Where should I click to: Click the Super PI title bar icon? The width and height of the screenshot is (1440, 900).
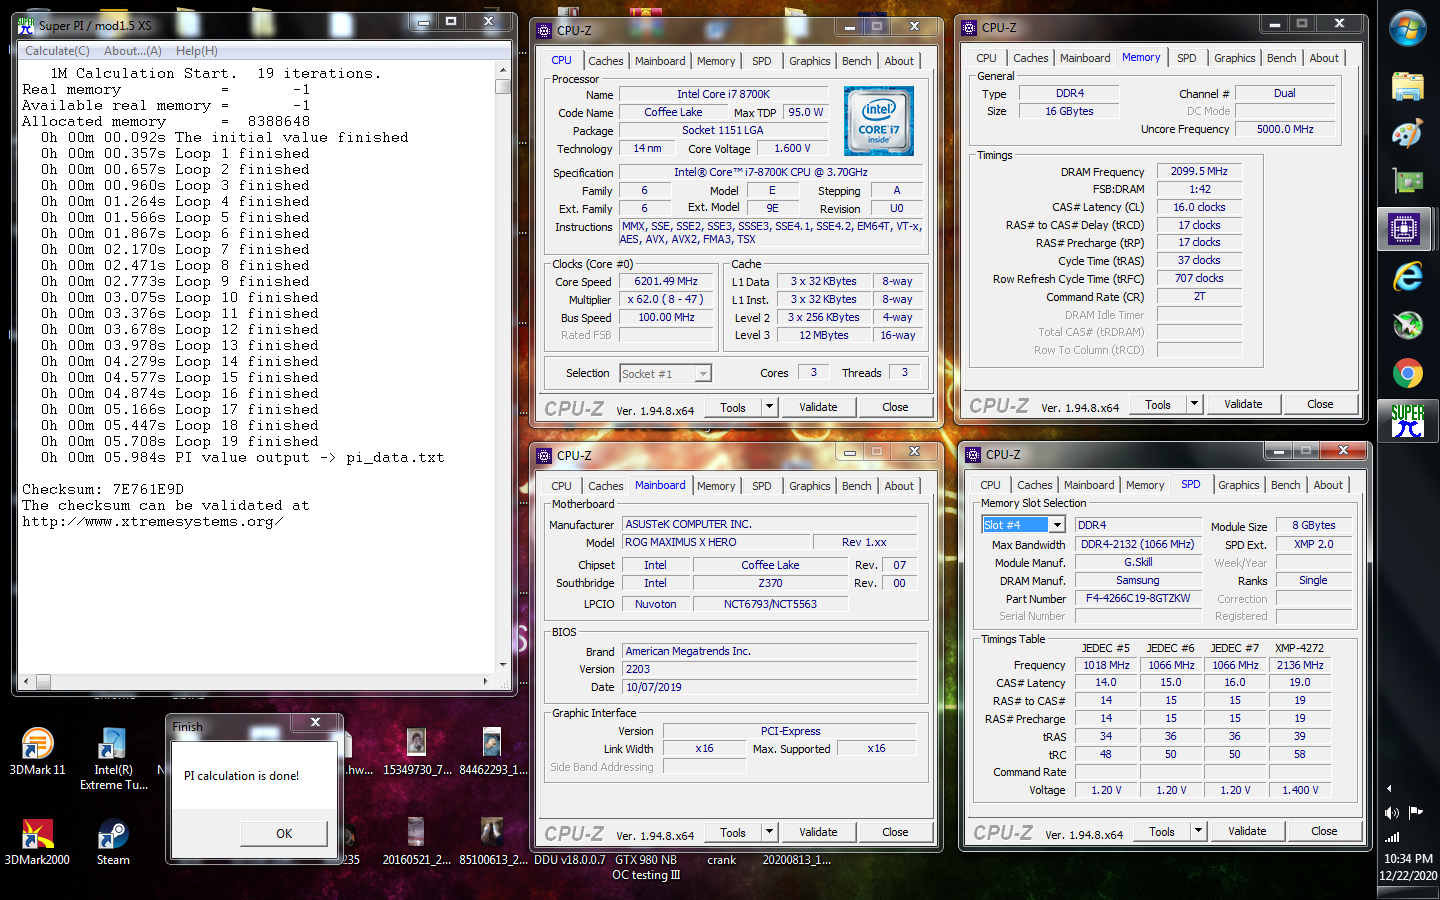tap(26, 25)
